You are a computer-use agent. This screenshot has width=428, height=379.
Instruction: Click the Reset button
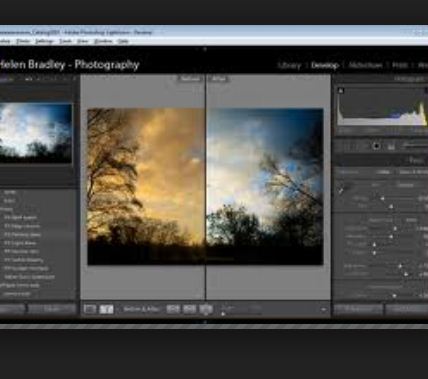[x=407, y=309]
